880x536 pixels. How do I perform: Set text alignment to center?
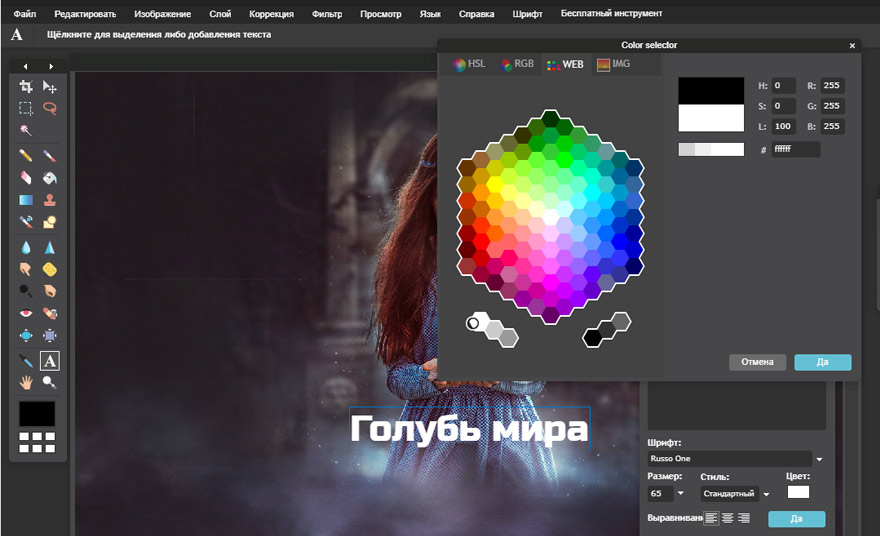coord(727,518)
